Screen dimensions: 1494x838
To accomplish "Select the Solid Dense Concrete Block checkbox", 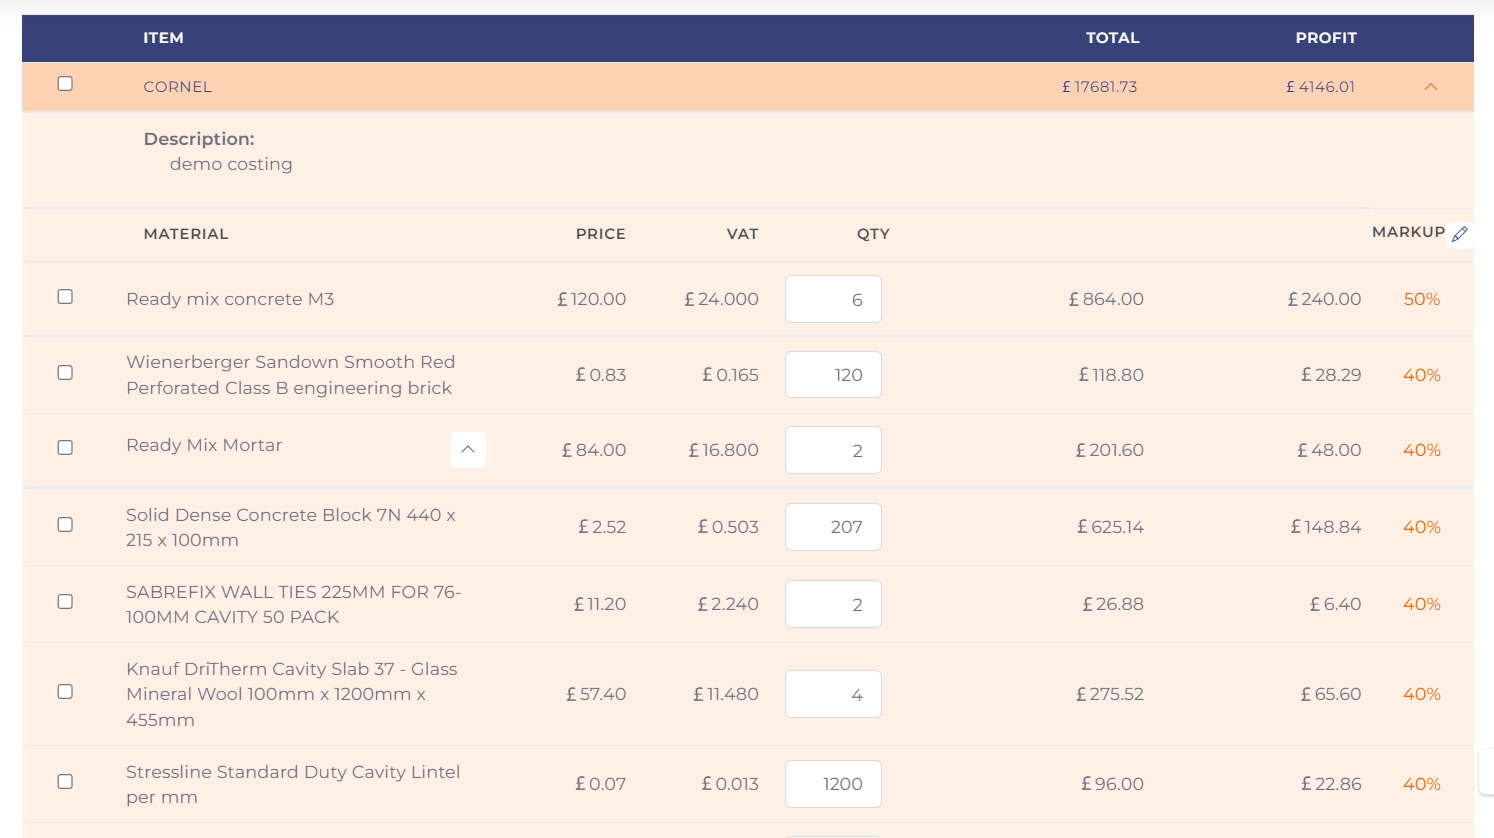I will 65,525.
